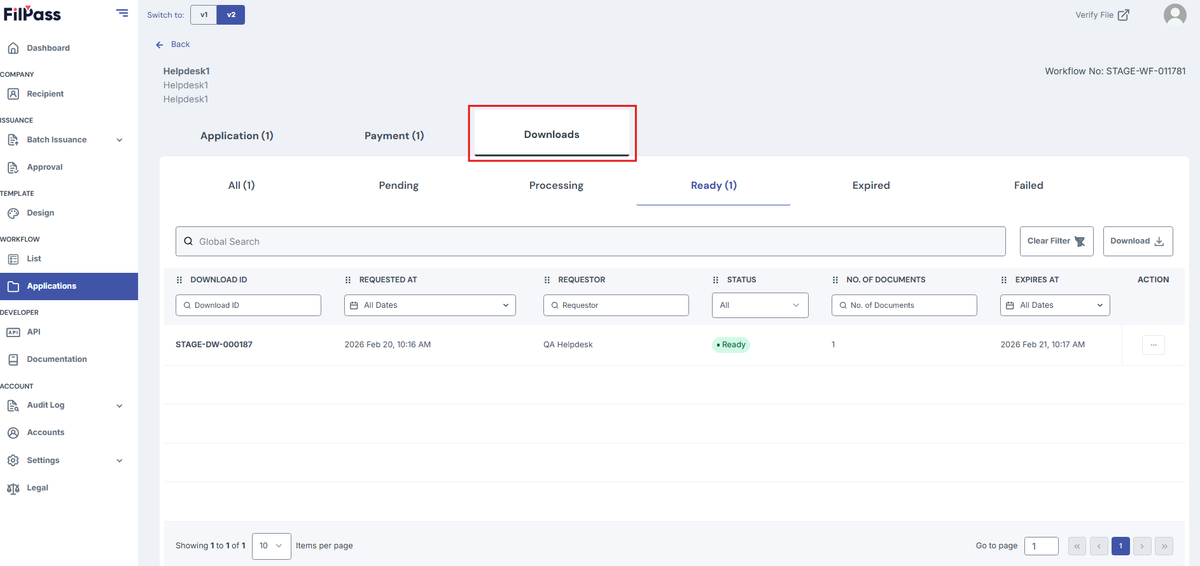Click the Design palette icon
This screenshot has width=1200, height=566.
(13, 213)
